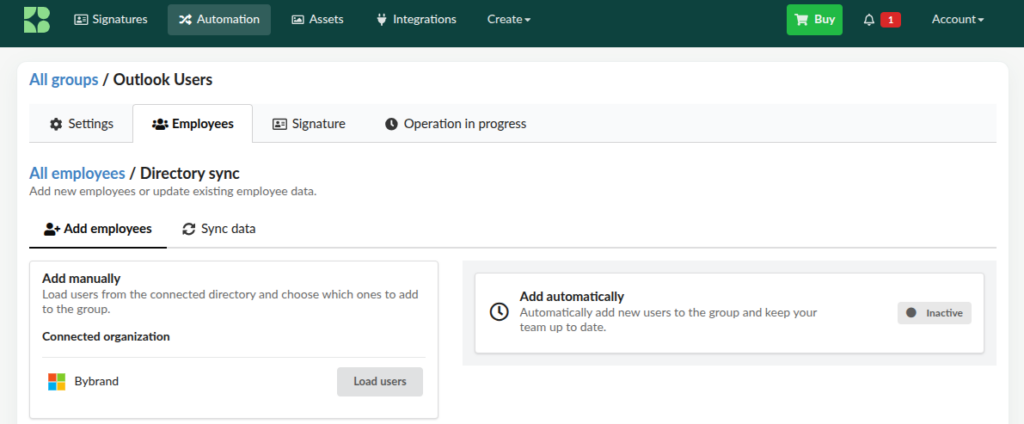
Task: Open the Signatures menu
Action: tap(111, 20)
